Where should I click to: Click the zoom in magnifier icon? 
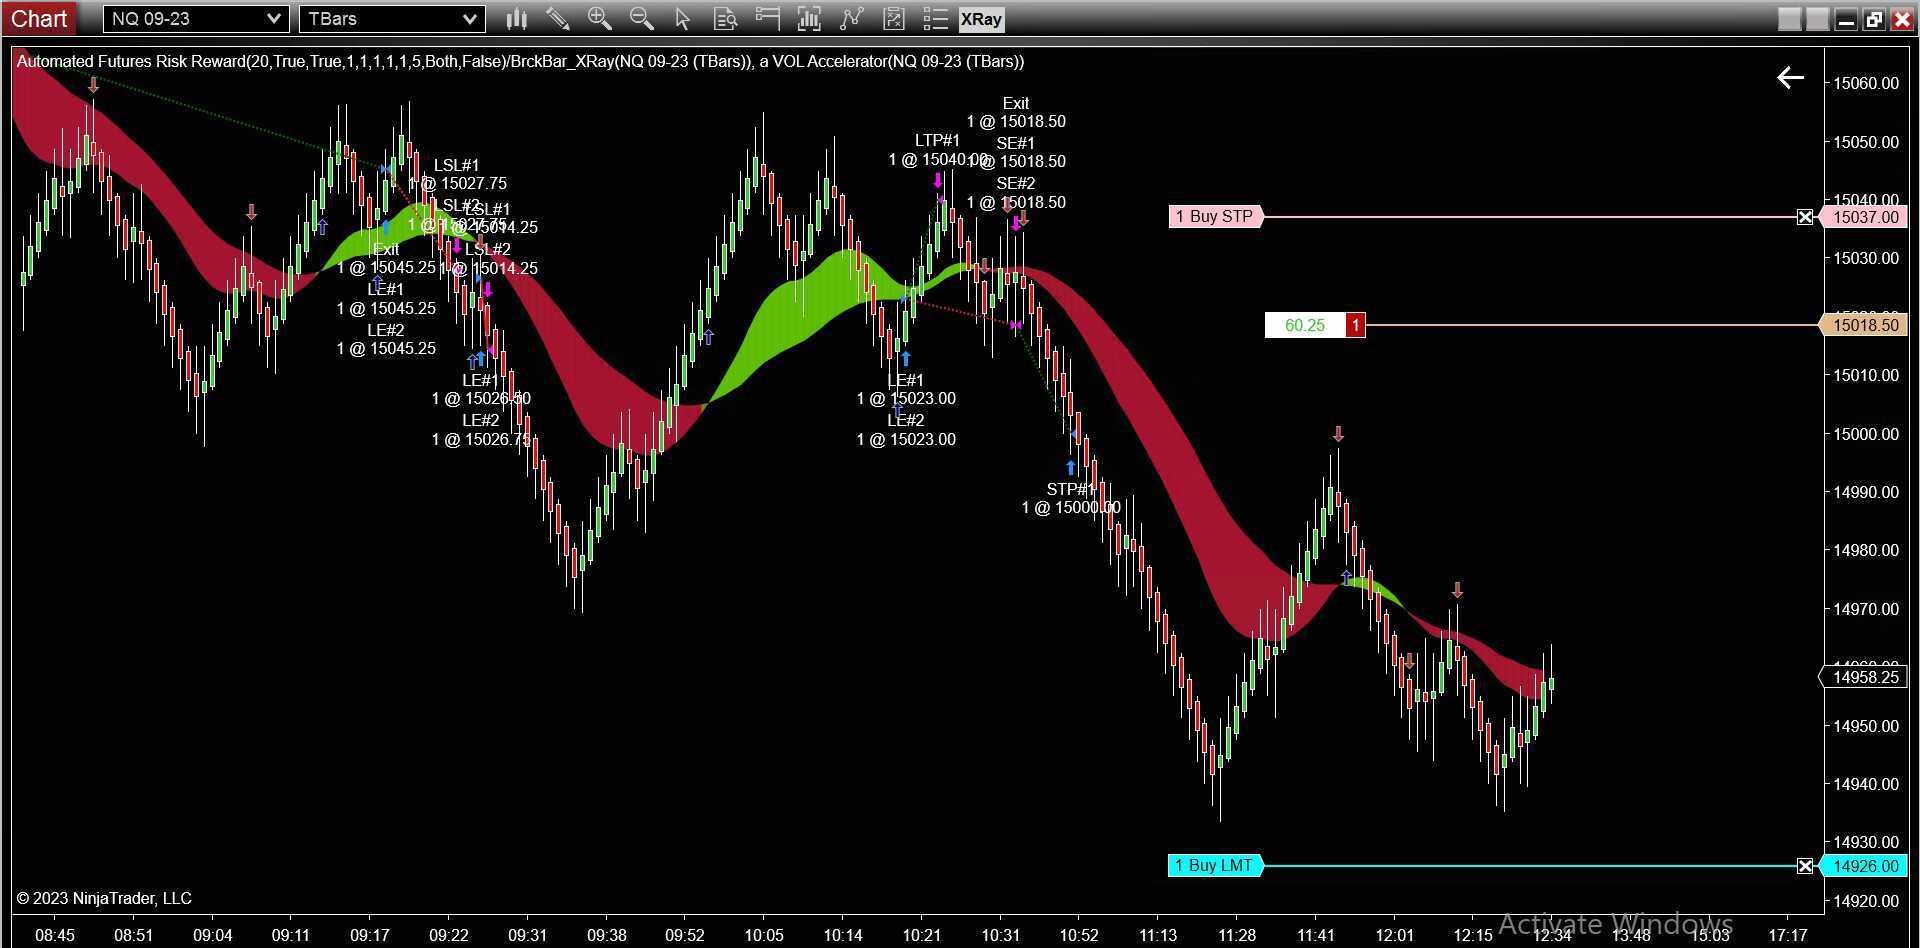tap(600, 19)
